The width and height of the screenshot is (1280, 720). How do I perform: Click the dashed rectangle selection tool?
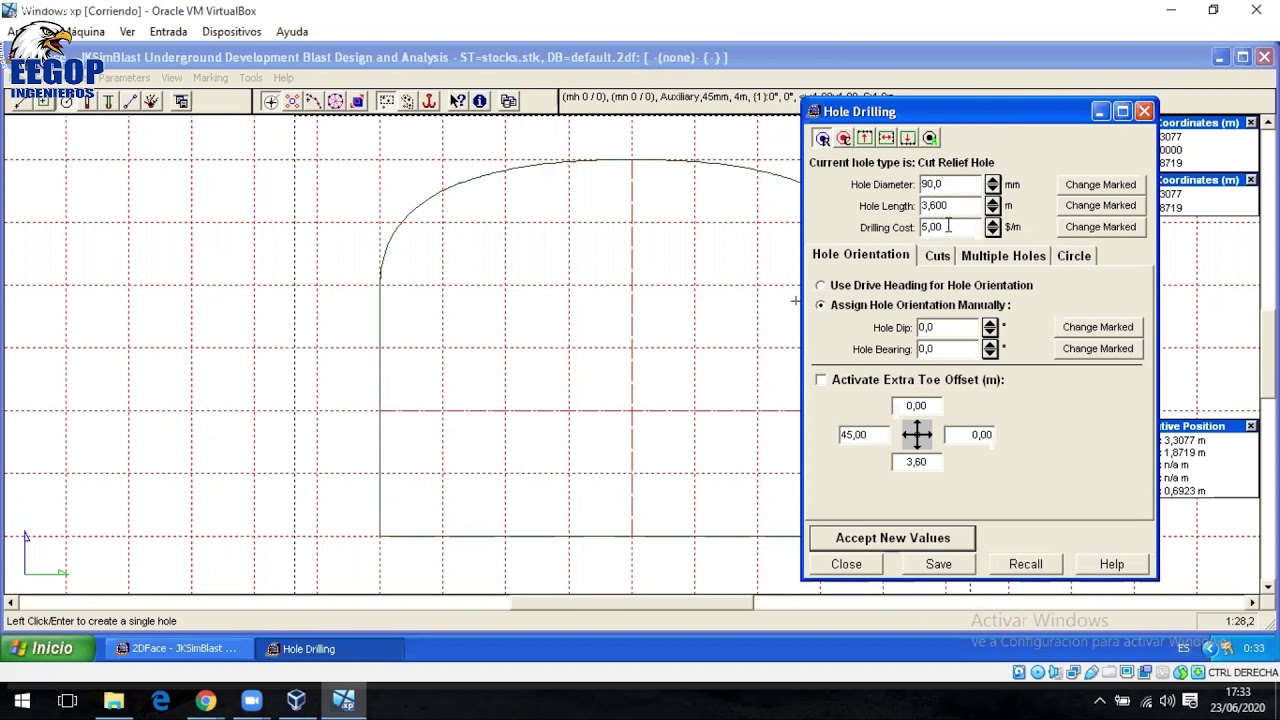[x=386, y=101]
